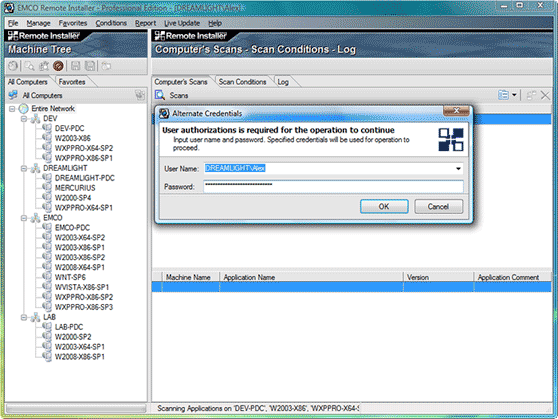Viewport: 558px width, 419px height.
Task: Collapse the LAB domain node
Action: pyautogui.click(x=24, y=317)
